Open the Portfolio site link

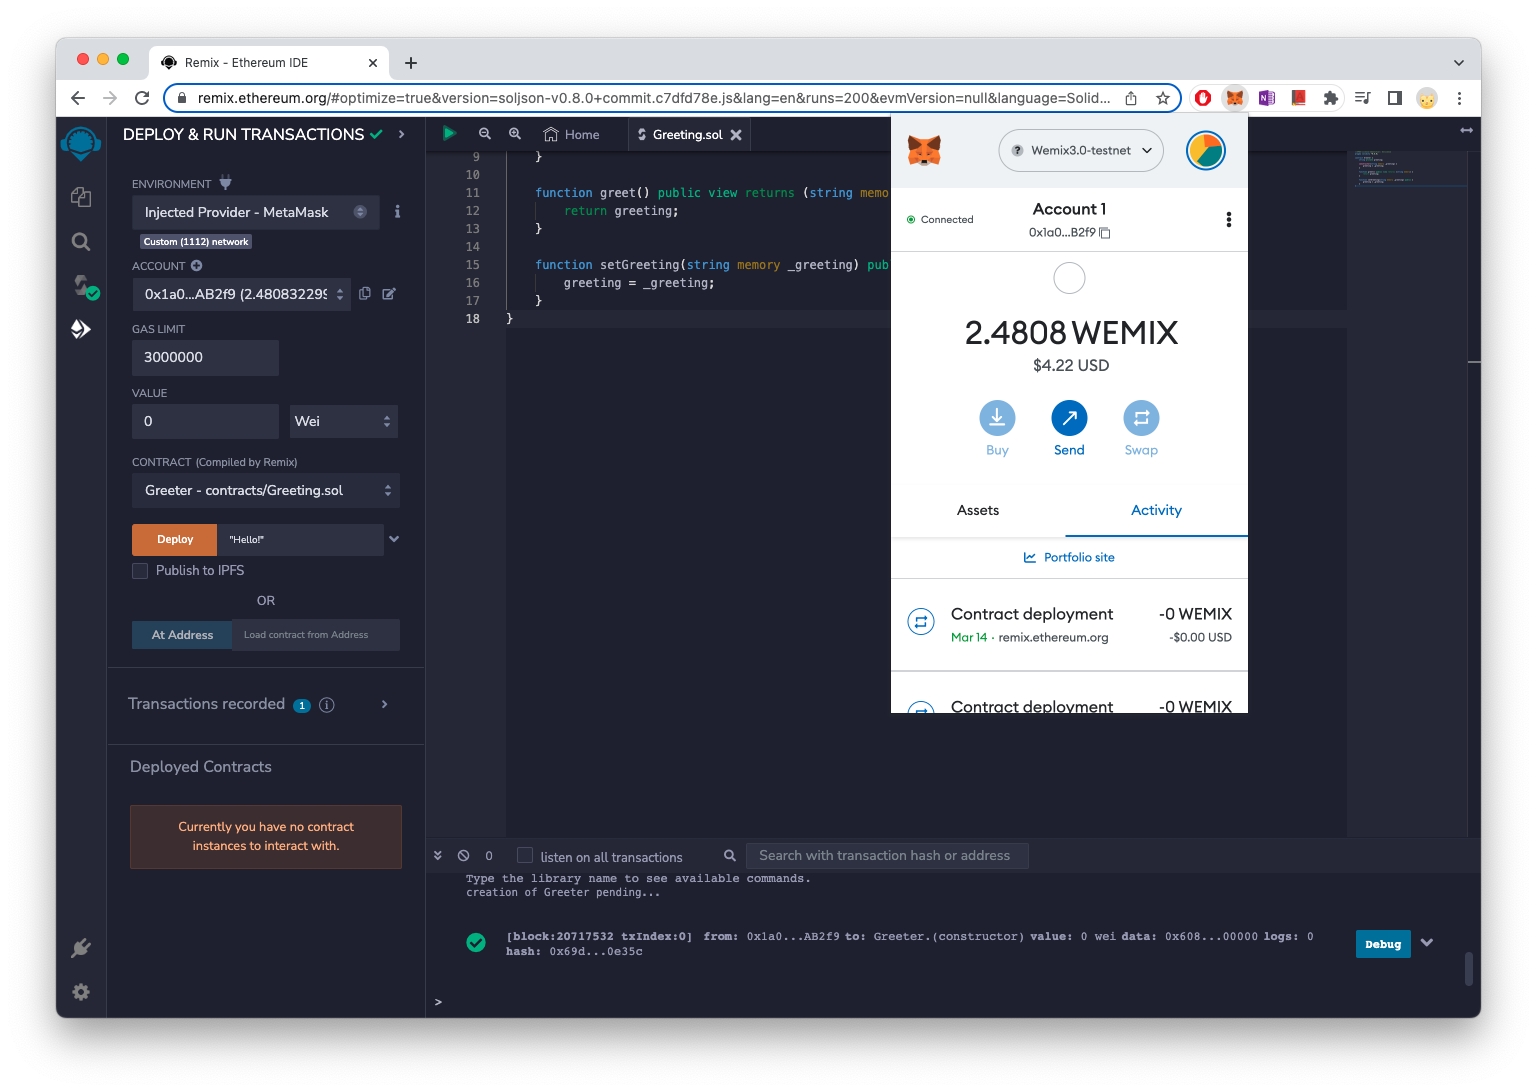click(x=1069, y=558)
